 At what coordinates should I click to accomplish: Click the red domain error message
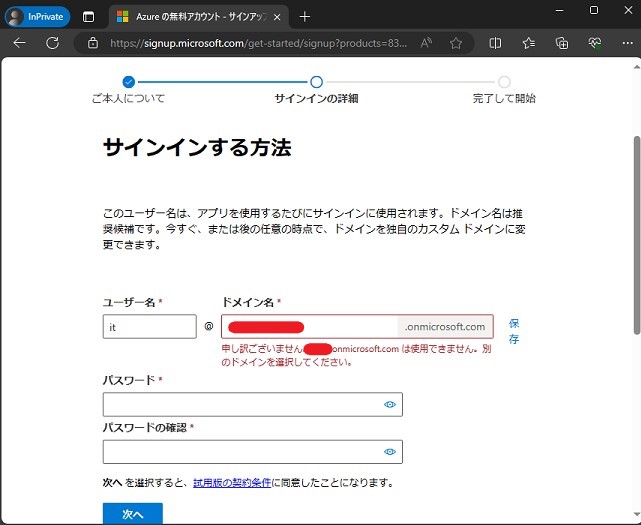pos(356,355)
